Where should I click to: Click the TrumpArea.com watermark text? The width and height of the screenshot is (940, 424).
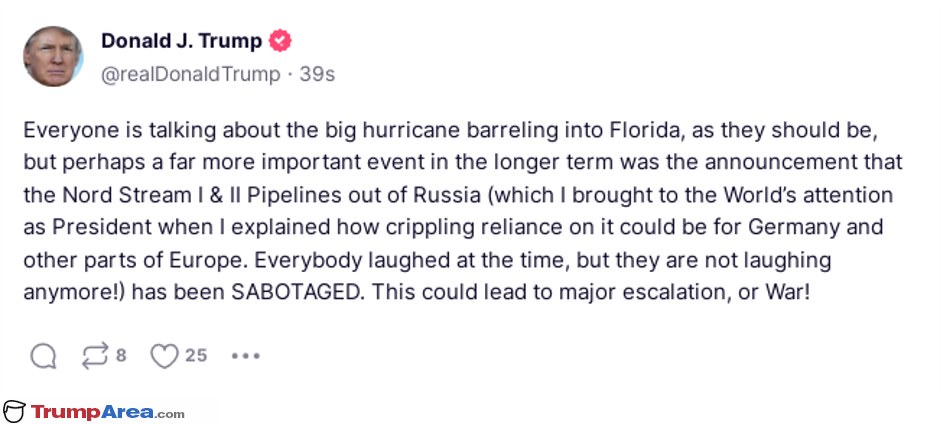coord(107,412)
